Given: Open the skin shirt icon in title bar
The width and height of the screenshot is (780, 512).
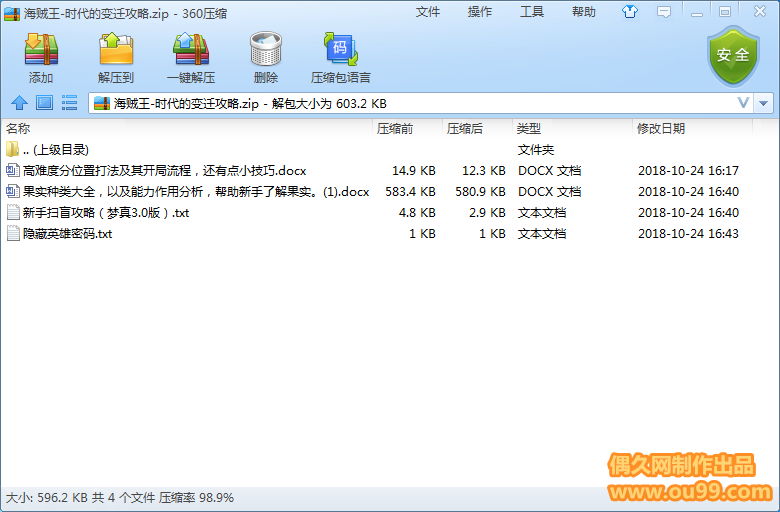Looking at the screenshot, I should (x=629, y=12).
